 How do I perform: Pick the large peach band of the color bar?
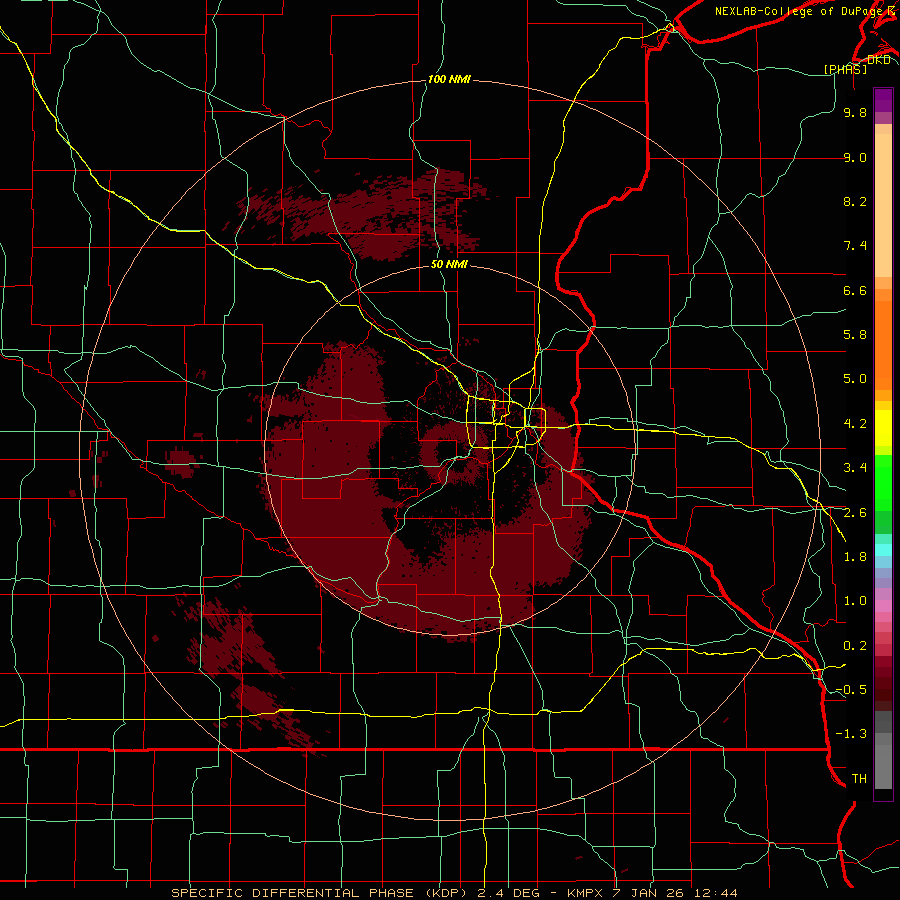pos(883,205)
